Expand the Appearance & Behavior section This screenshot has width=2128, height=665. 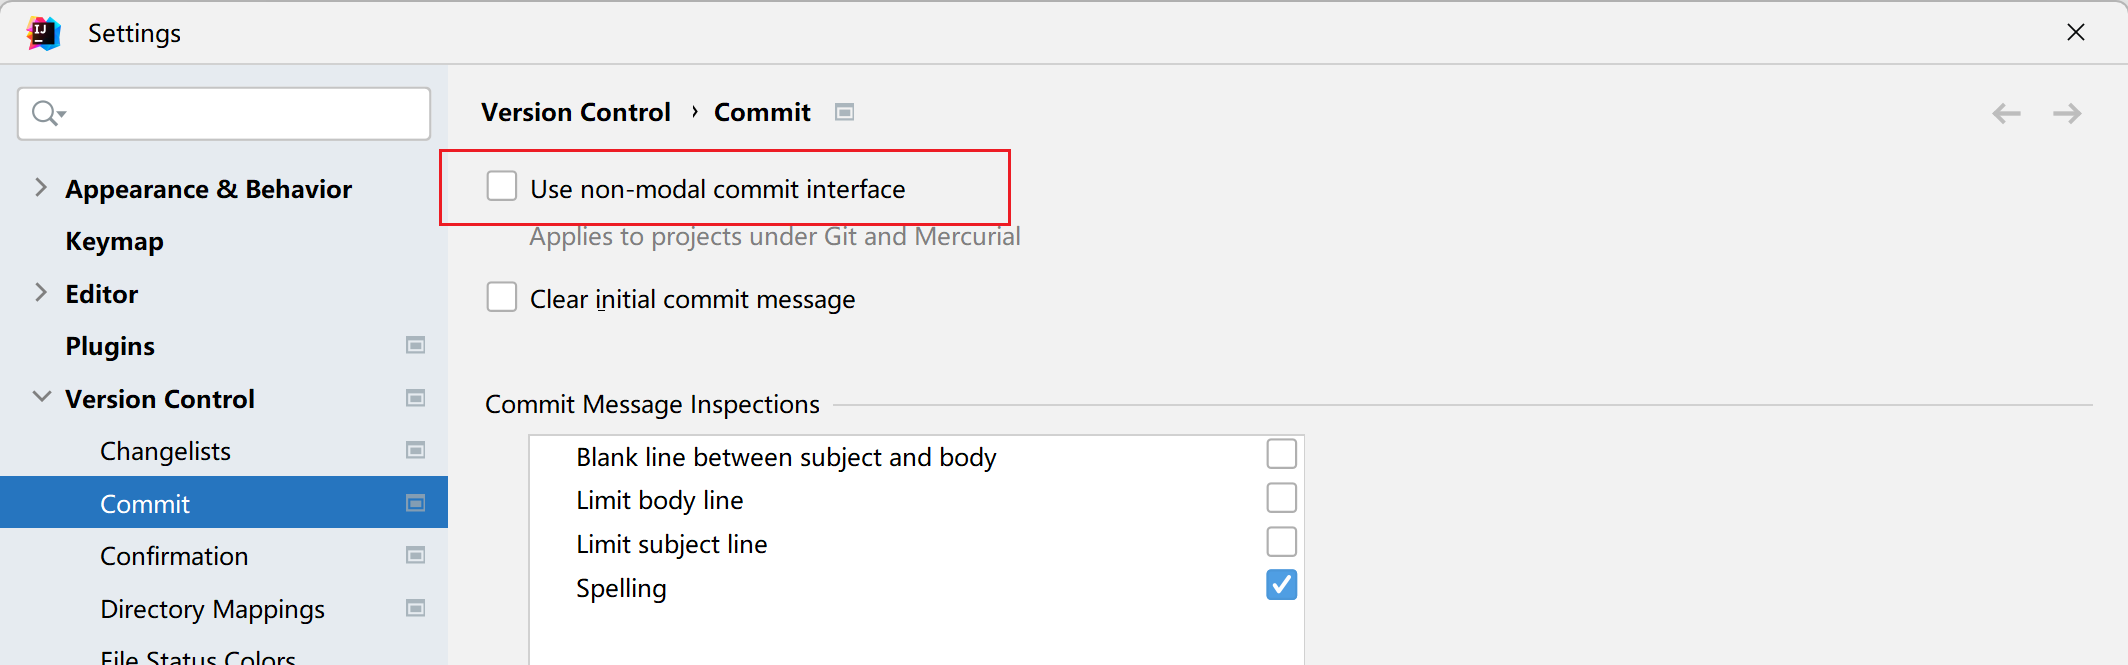(x=41, y=188)
